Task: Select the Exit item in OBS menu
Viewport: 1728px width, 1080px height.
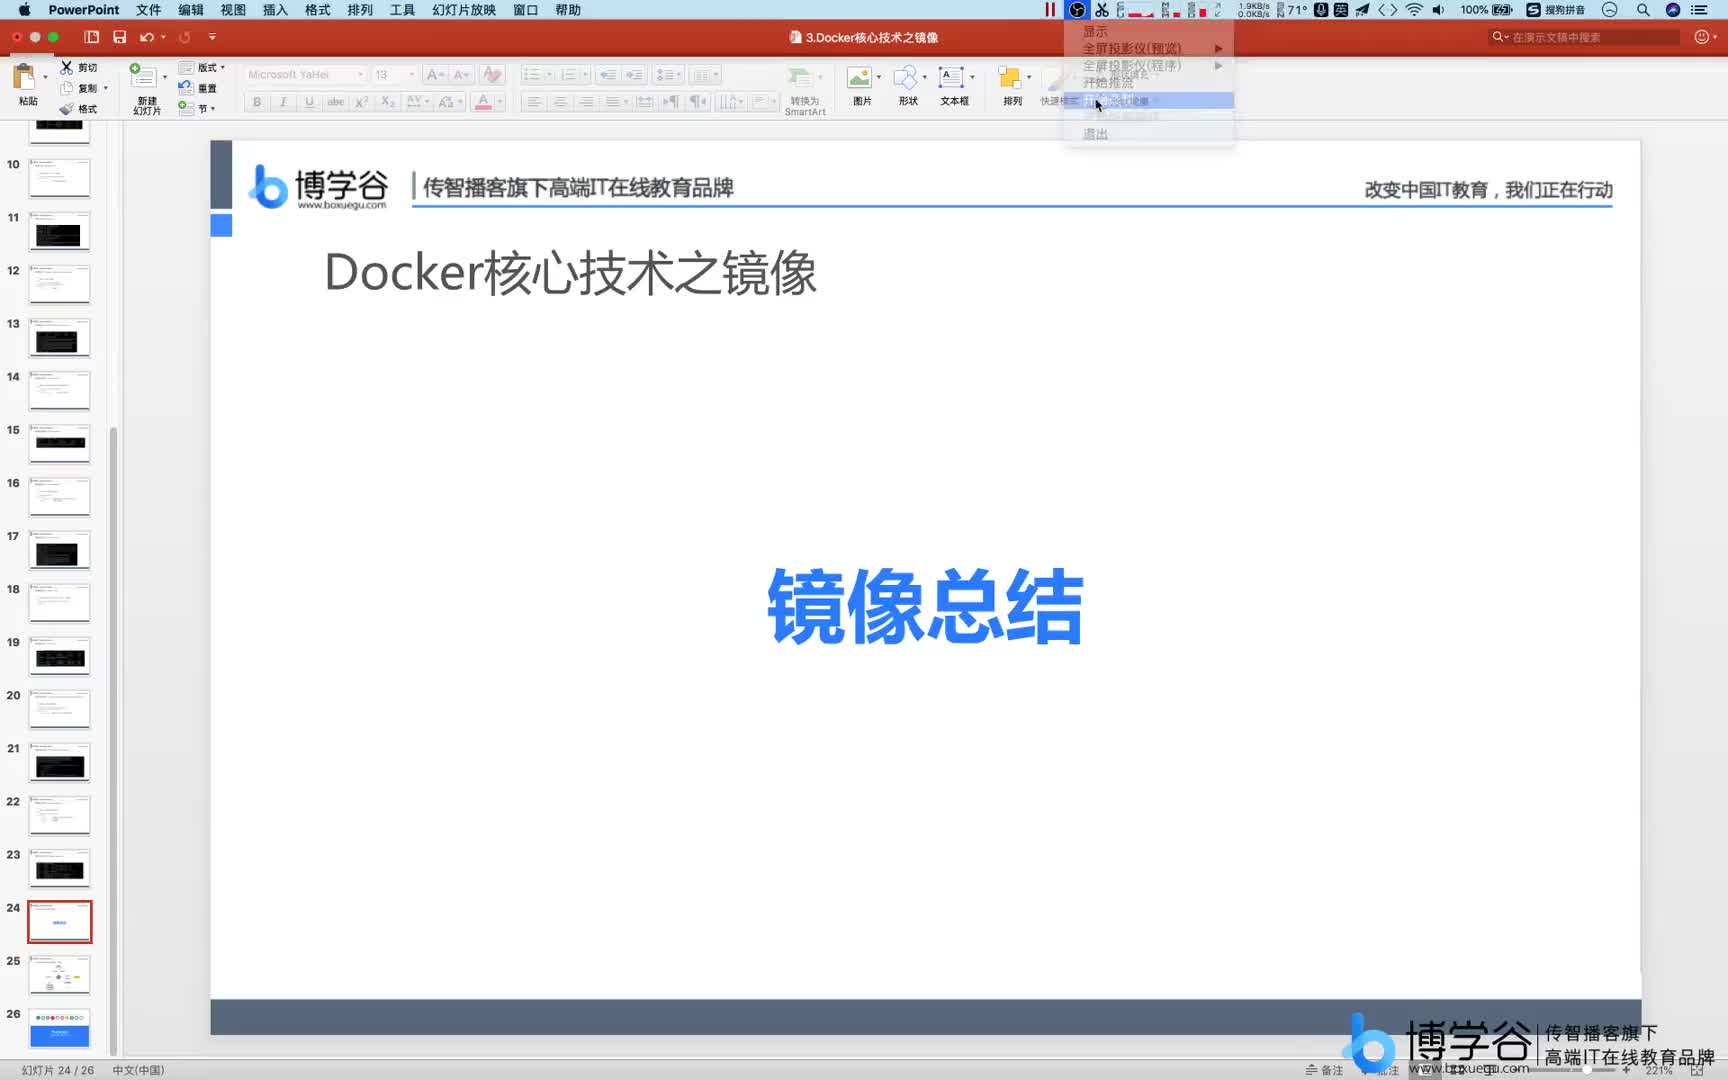Action: tap(1149, 134)
